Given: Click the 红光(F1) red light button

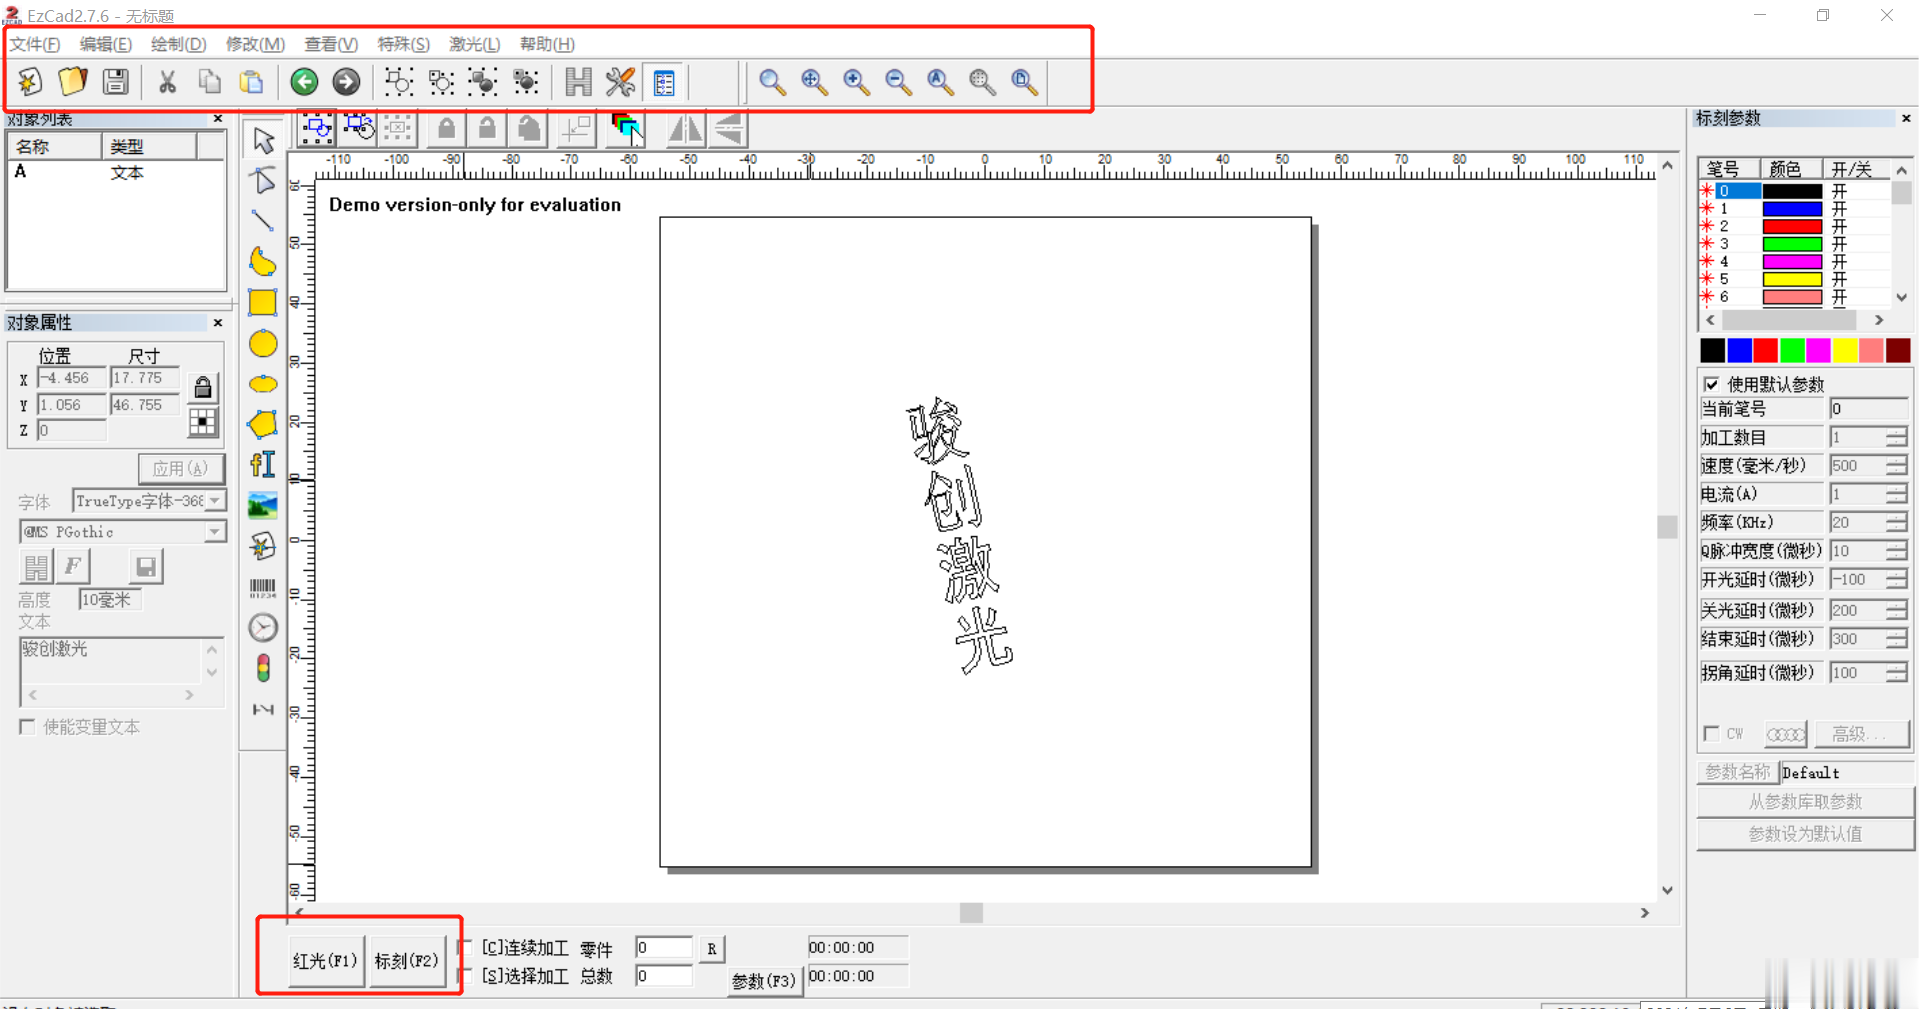Looking at the screenshot, I should click(x=326, y=961).
